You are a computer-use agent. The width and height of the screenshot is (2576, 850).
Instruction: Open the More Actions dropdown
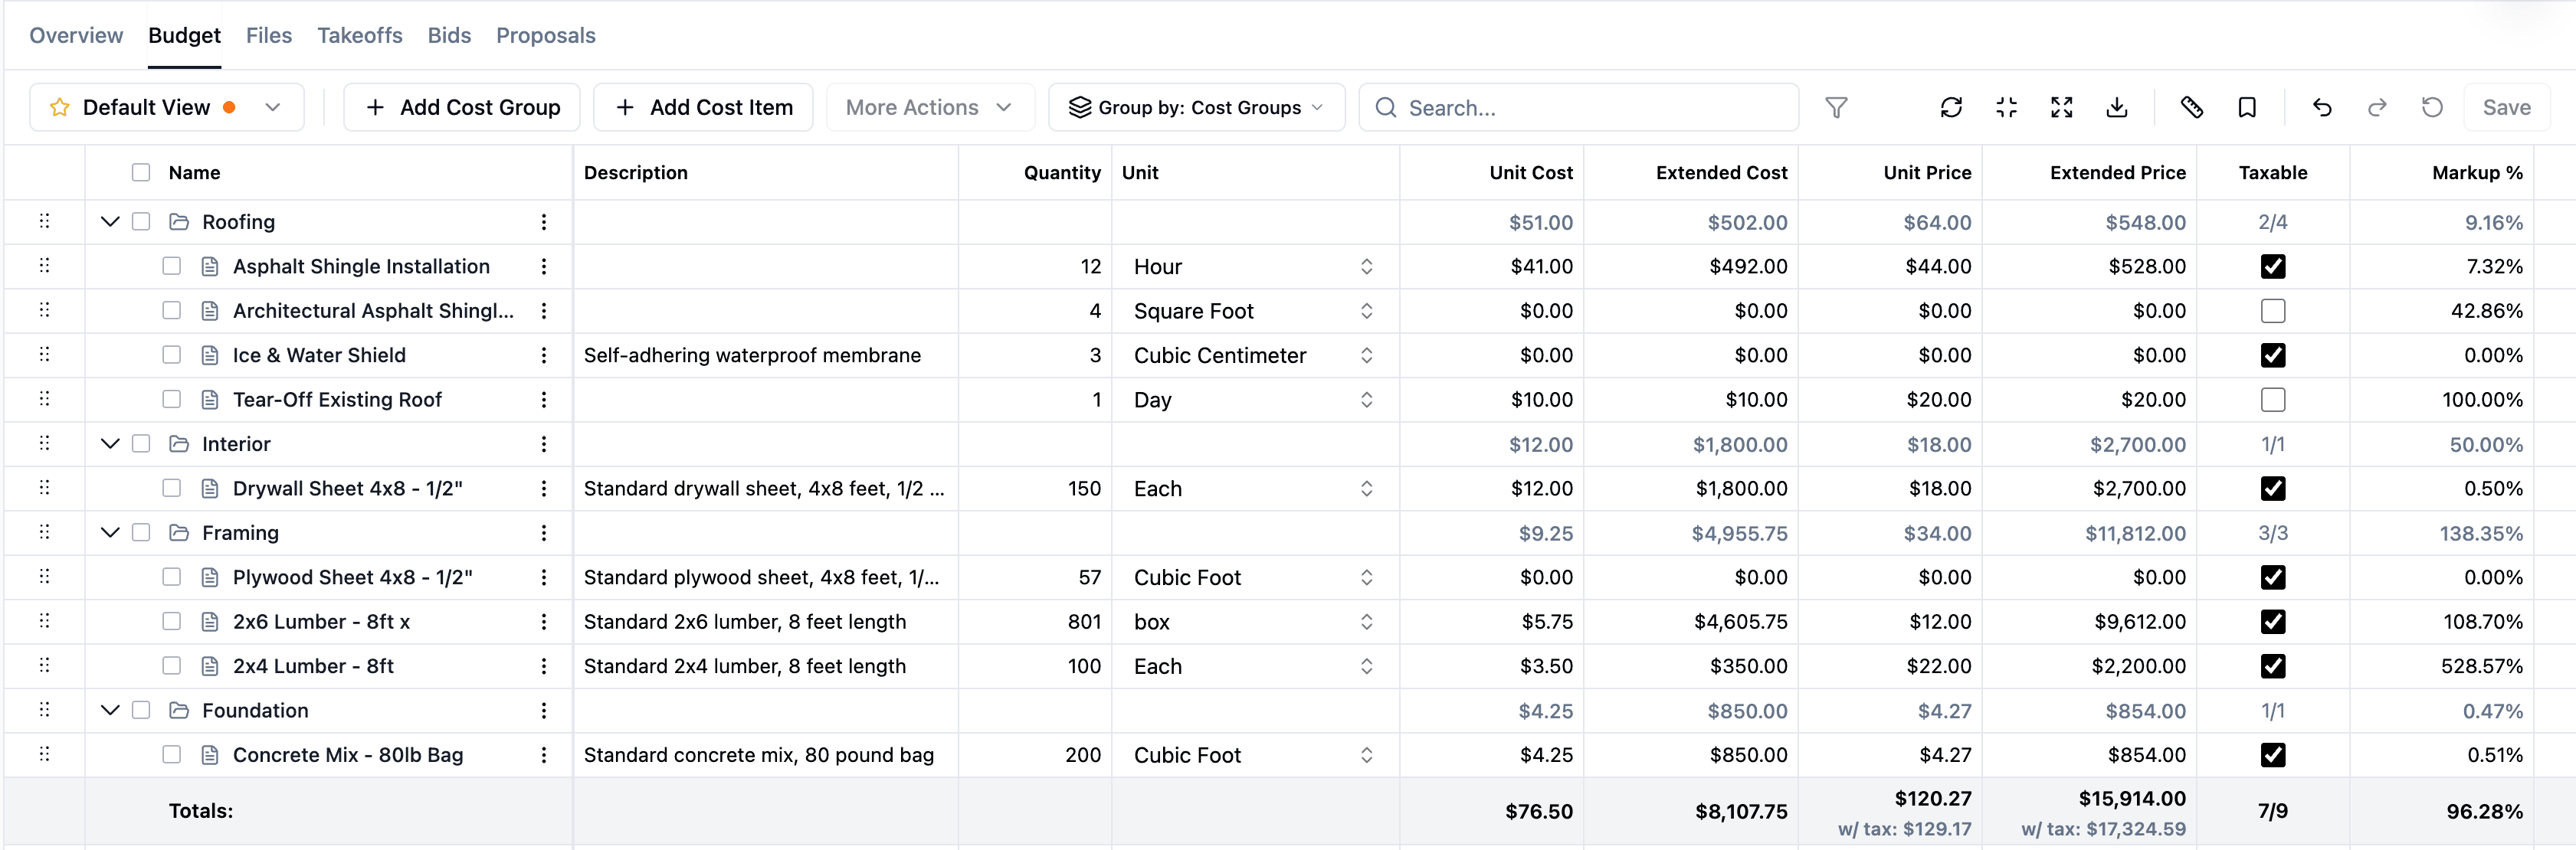(929, 107)
